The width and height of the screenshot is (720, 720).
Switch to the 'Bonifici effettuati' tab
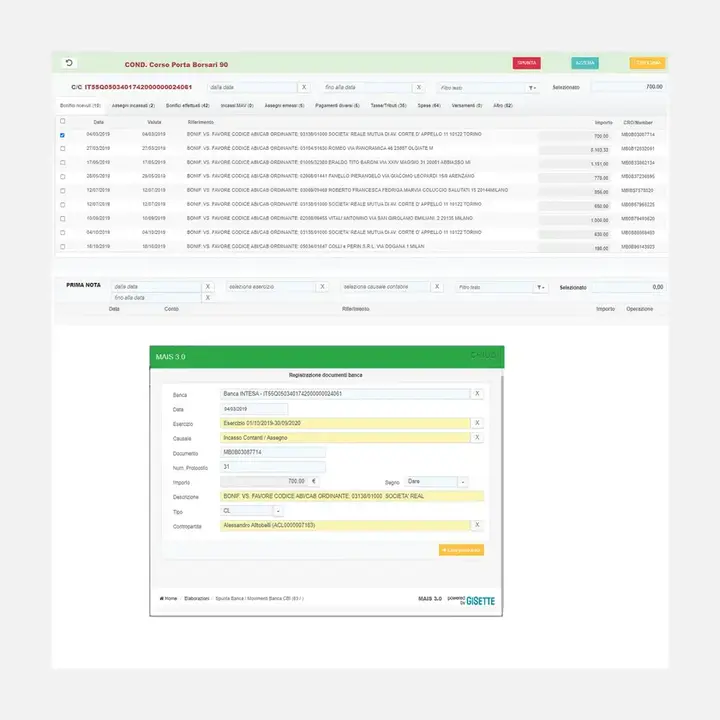point(187,105)
